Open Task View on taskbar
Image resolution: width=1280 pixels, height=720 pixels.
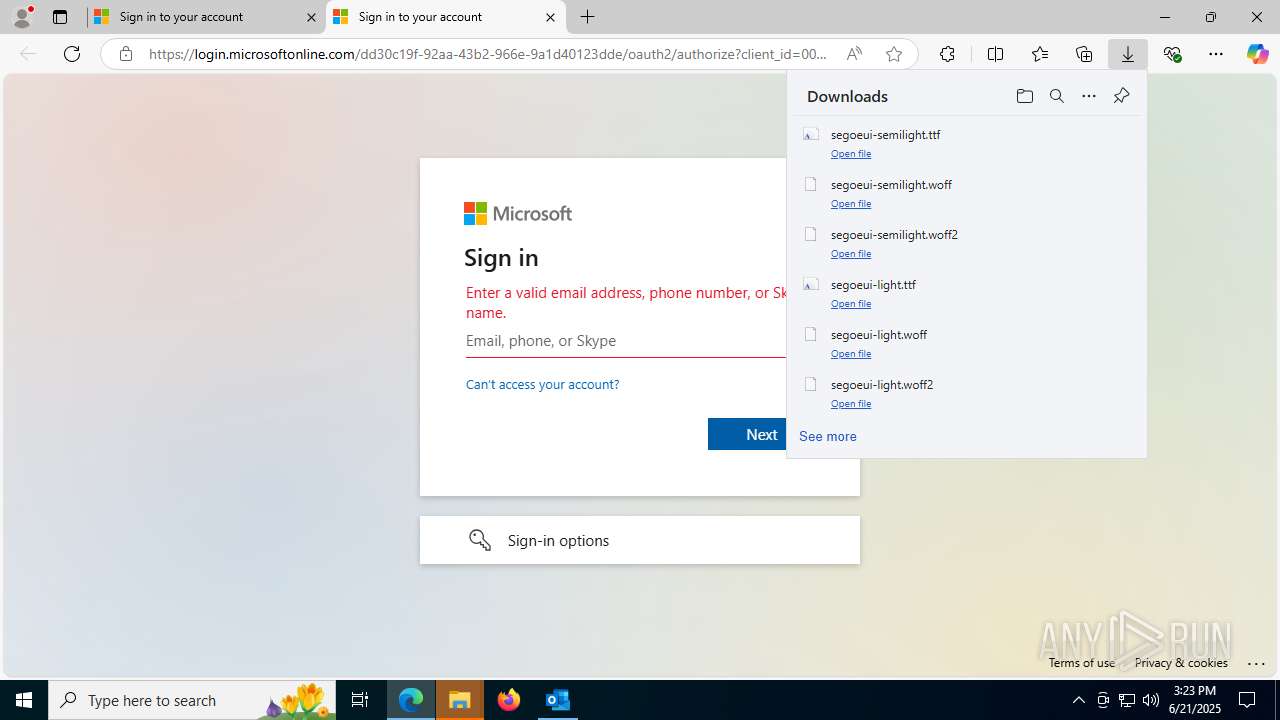click(360, 700)
